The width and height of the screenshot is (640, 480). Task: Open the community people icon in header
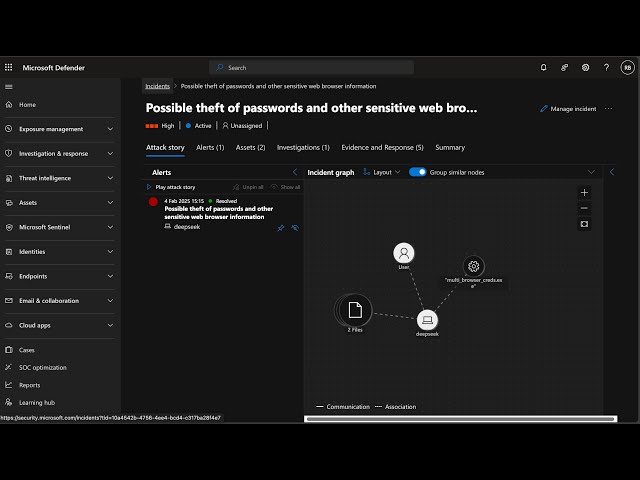point(564,67)
